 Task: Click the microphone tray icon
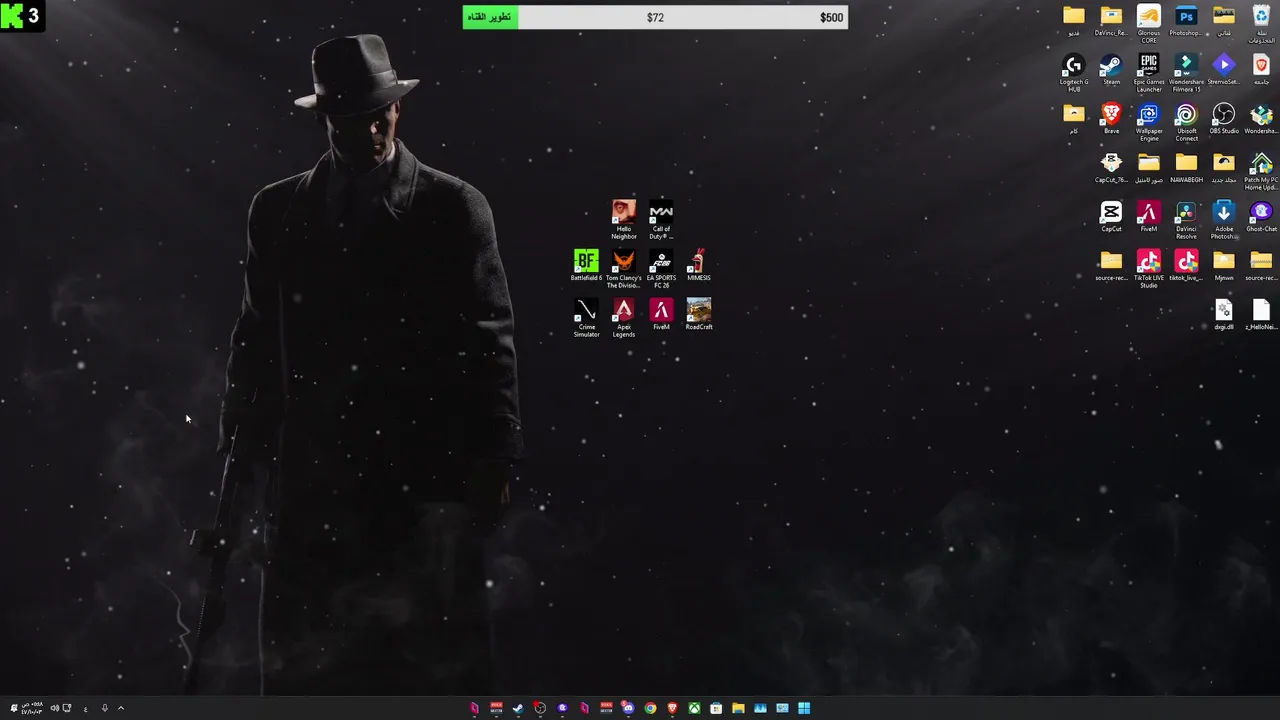105,708
